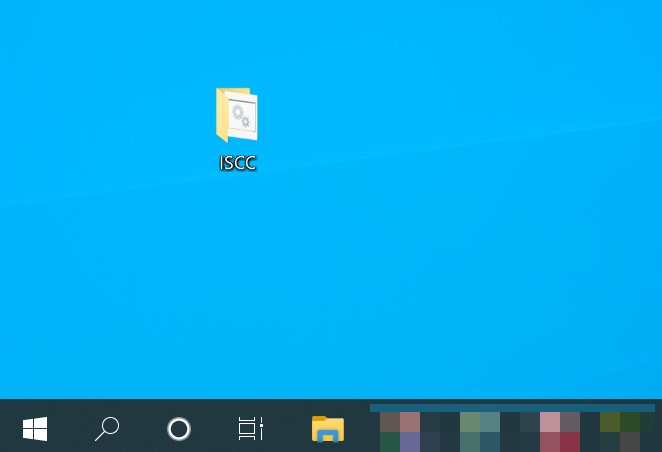Open Task View from the taskbar
This screenshot has height=452, width=662.
[x=250, y=429]
